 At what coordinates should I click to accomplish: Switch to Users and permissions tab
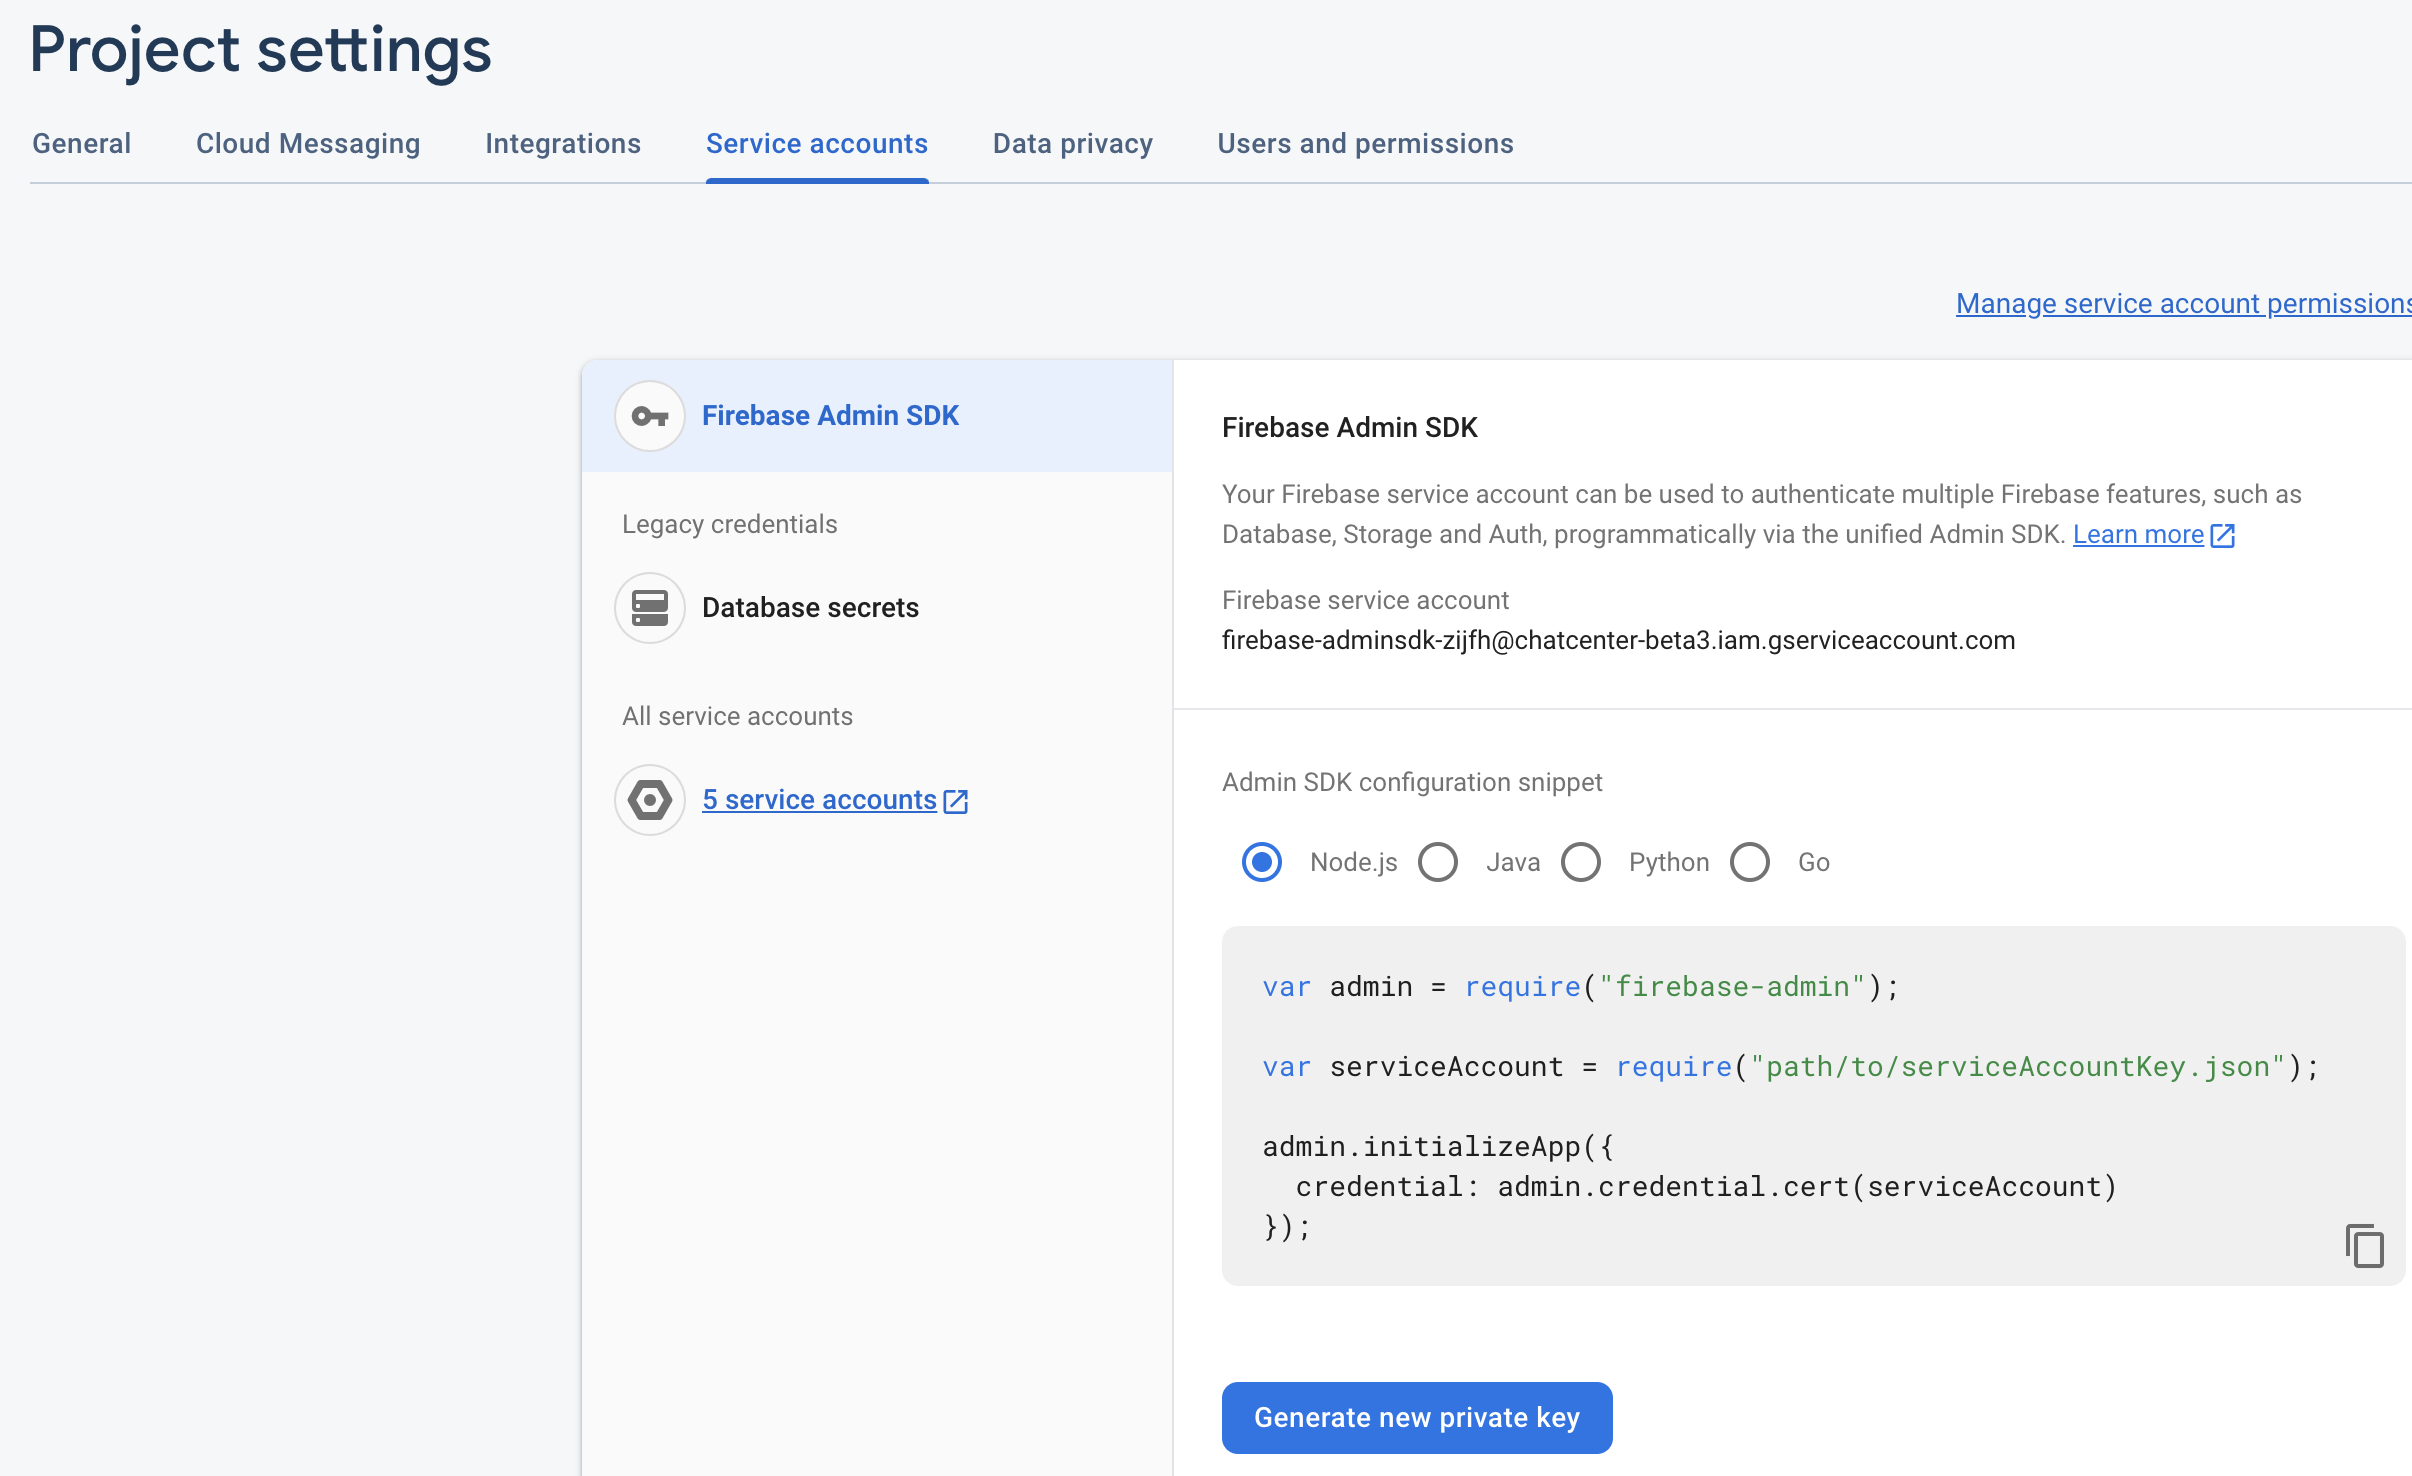pyautogui.click(x=1365, y=144)
